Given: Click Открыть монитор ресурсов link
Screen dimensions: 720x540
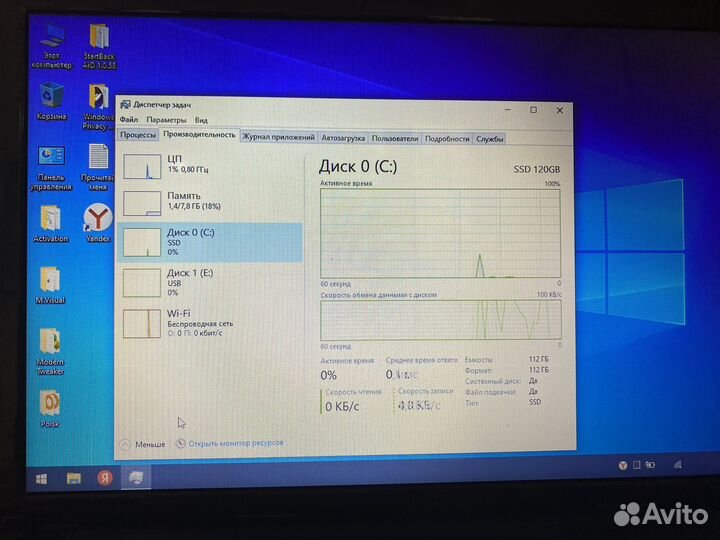Looking at the screenshot, I should [236, 443].
